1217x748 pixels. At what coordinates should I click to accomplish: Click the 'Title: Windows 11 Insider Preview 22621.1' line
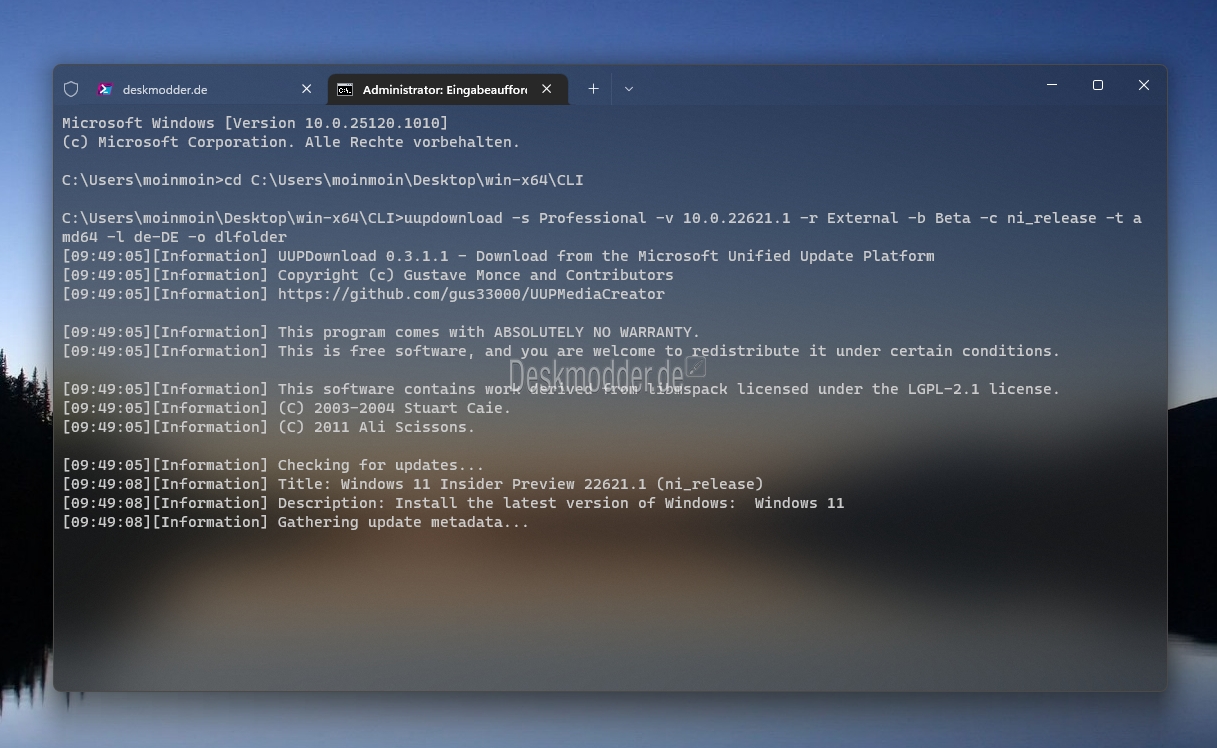click(413, 484)
